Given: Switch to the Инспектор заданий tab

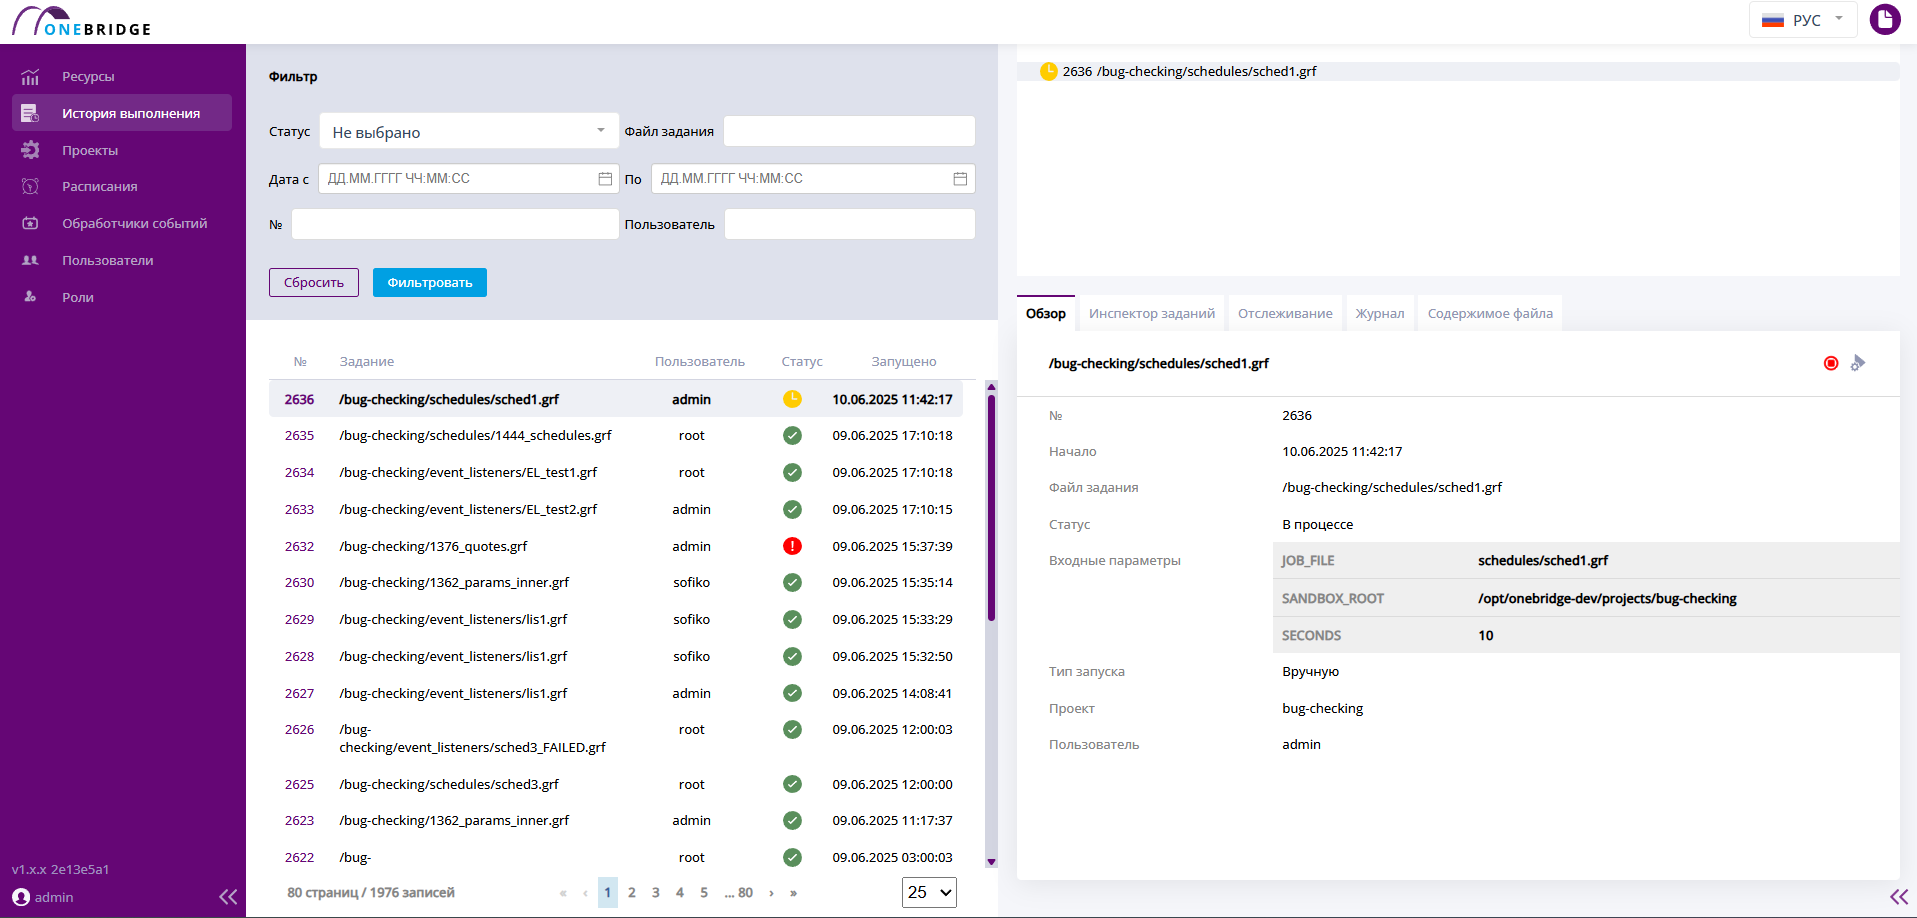Looking at the screenshot, I should 1152,313.
